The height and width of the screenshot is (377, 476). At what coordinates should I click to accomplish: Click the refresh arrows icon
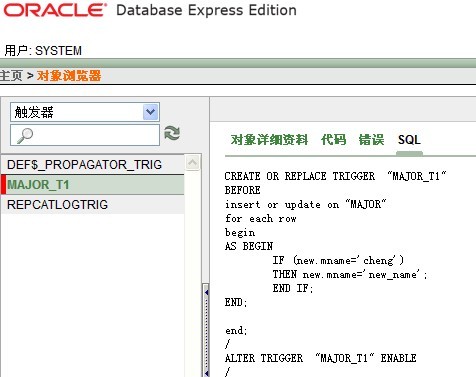pyautogui.click(x=172, y=133)
